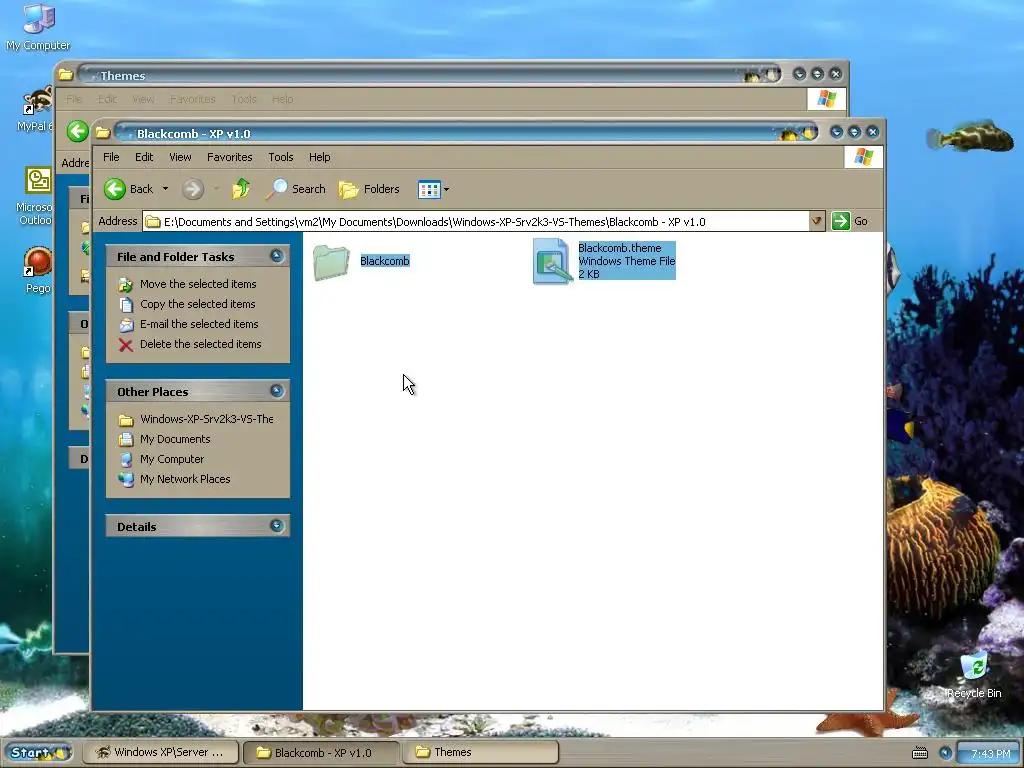Viewport: 1024px width, 768px height.
Task: Select the Blackcomb.theme file icon
Action: click(x=552, y=261)
